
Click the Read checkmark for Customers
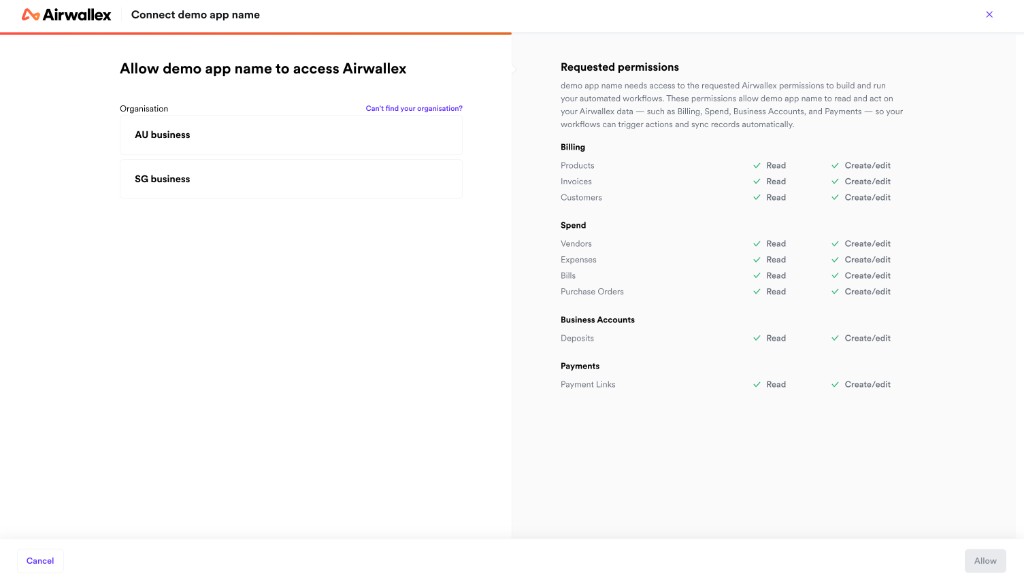pos(756,197)
